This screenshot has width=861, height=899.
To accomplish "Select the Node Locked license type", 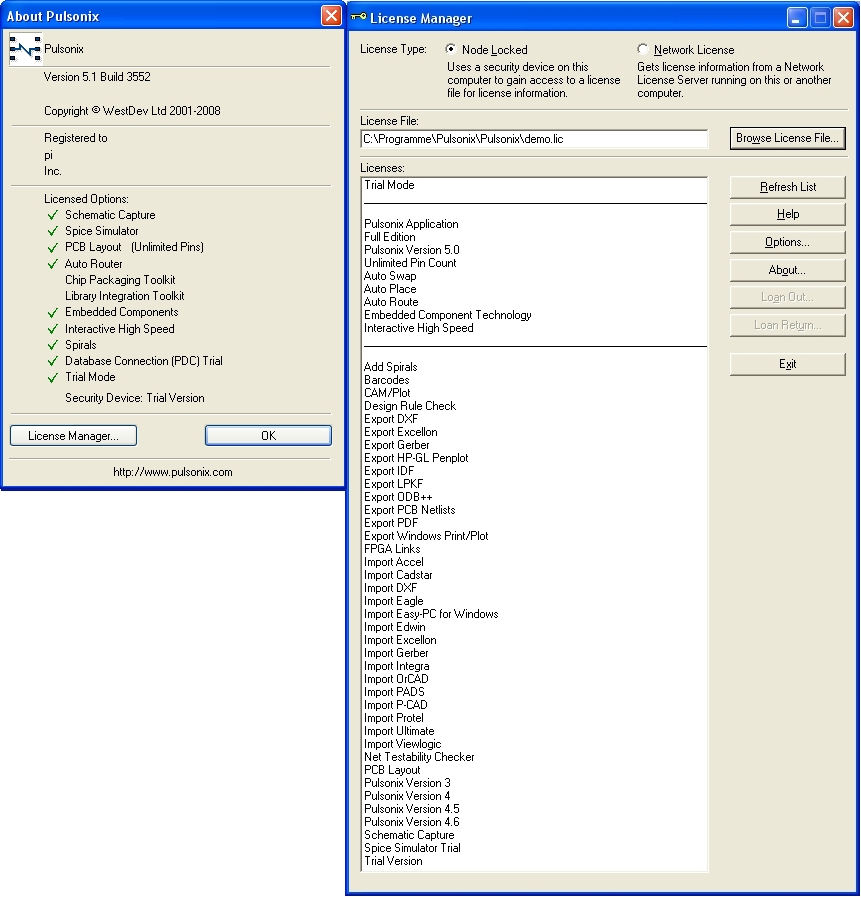I will pyautogui.click(x=451, y=49).
